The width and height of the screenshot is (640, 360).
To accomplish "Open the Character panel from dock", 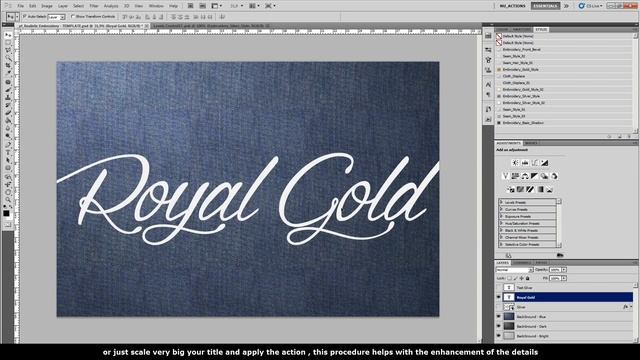I will pyautogui.click(x=488, y=85).
